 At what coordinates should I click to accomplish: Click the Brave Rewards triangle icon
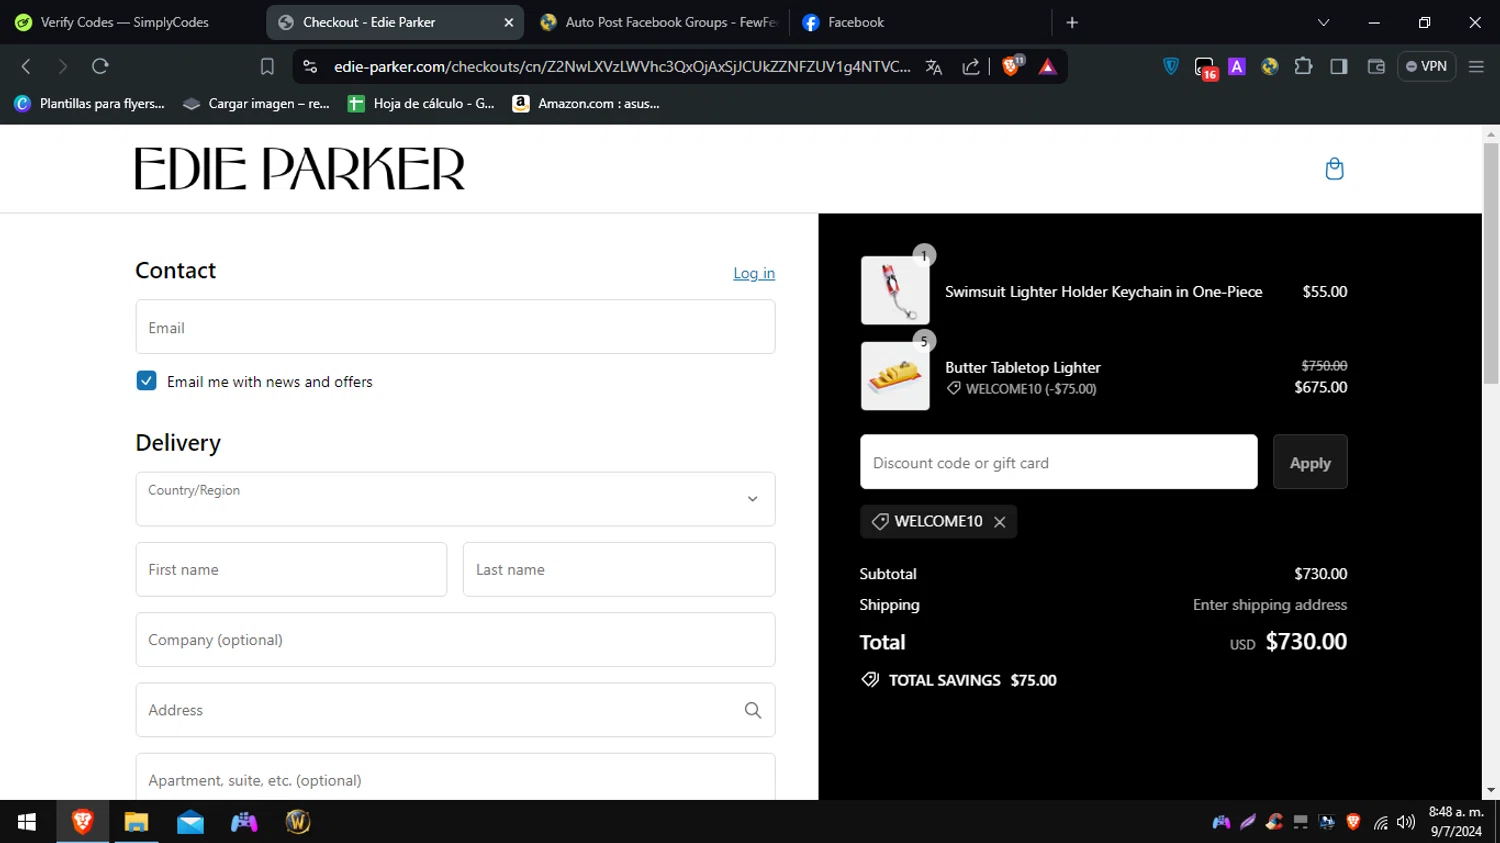1047,67
